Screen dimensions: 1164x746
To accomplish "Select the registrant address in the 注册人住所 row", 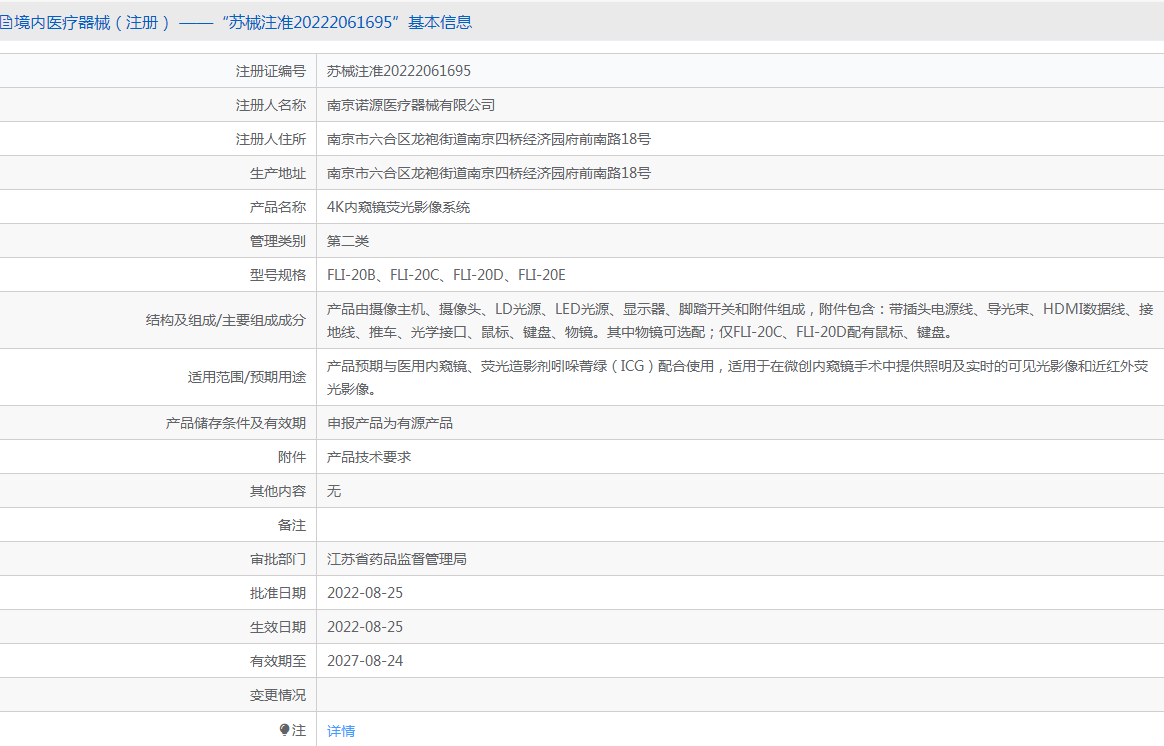I will pos(488,140).
